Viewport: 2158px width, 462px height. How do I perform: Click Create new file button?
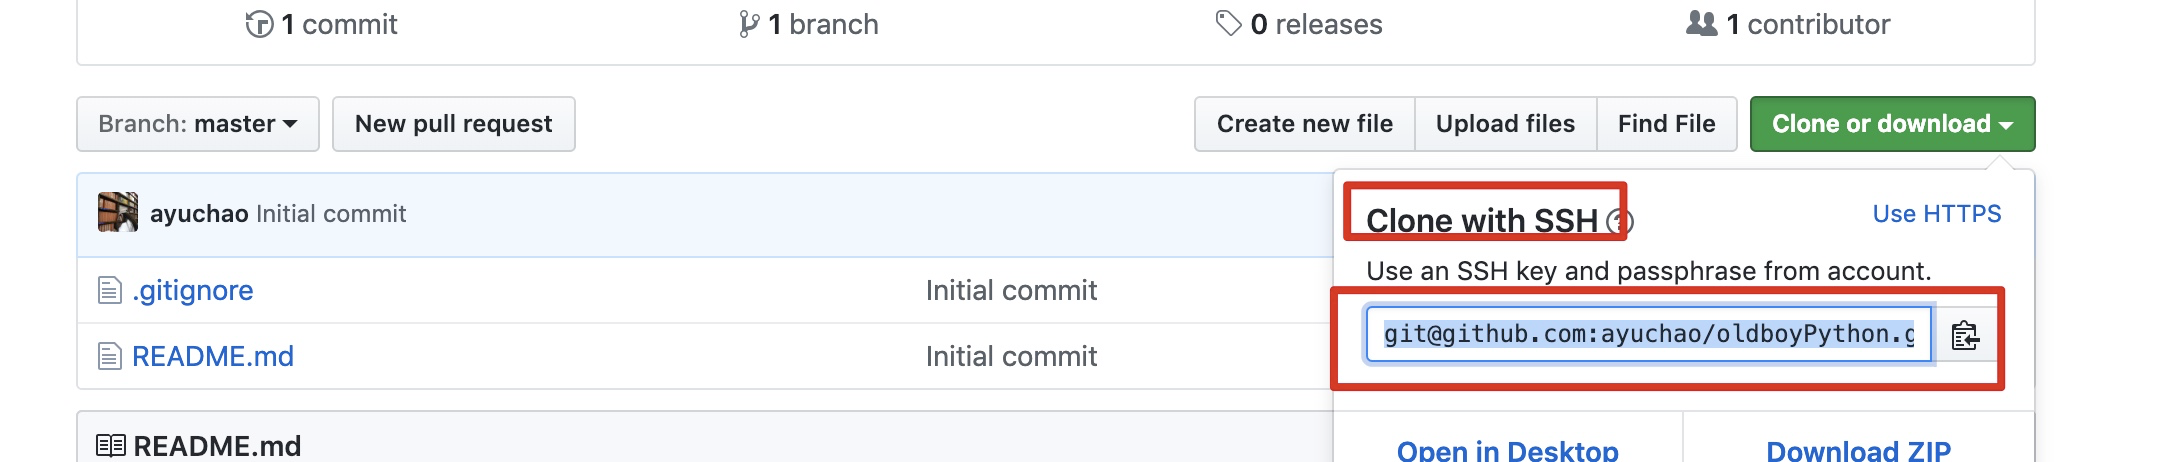(1304, 124)
